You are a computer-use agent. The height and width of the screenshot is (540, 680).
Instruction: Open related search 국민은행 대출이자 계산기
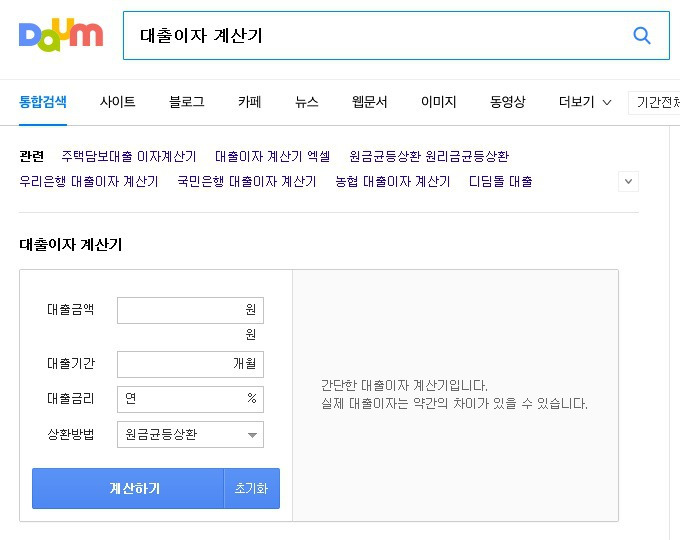coord(247,181)
